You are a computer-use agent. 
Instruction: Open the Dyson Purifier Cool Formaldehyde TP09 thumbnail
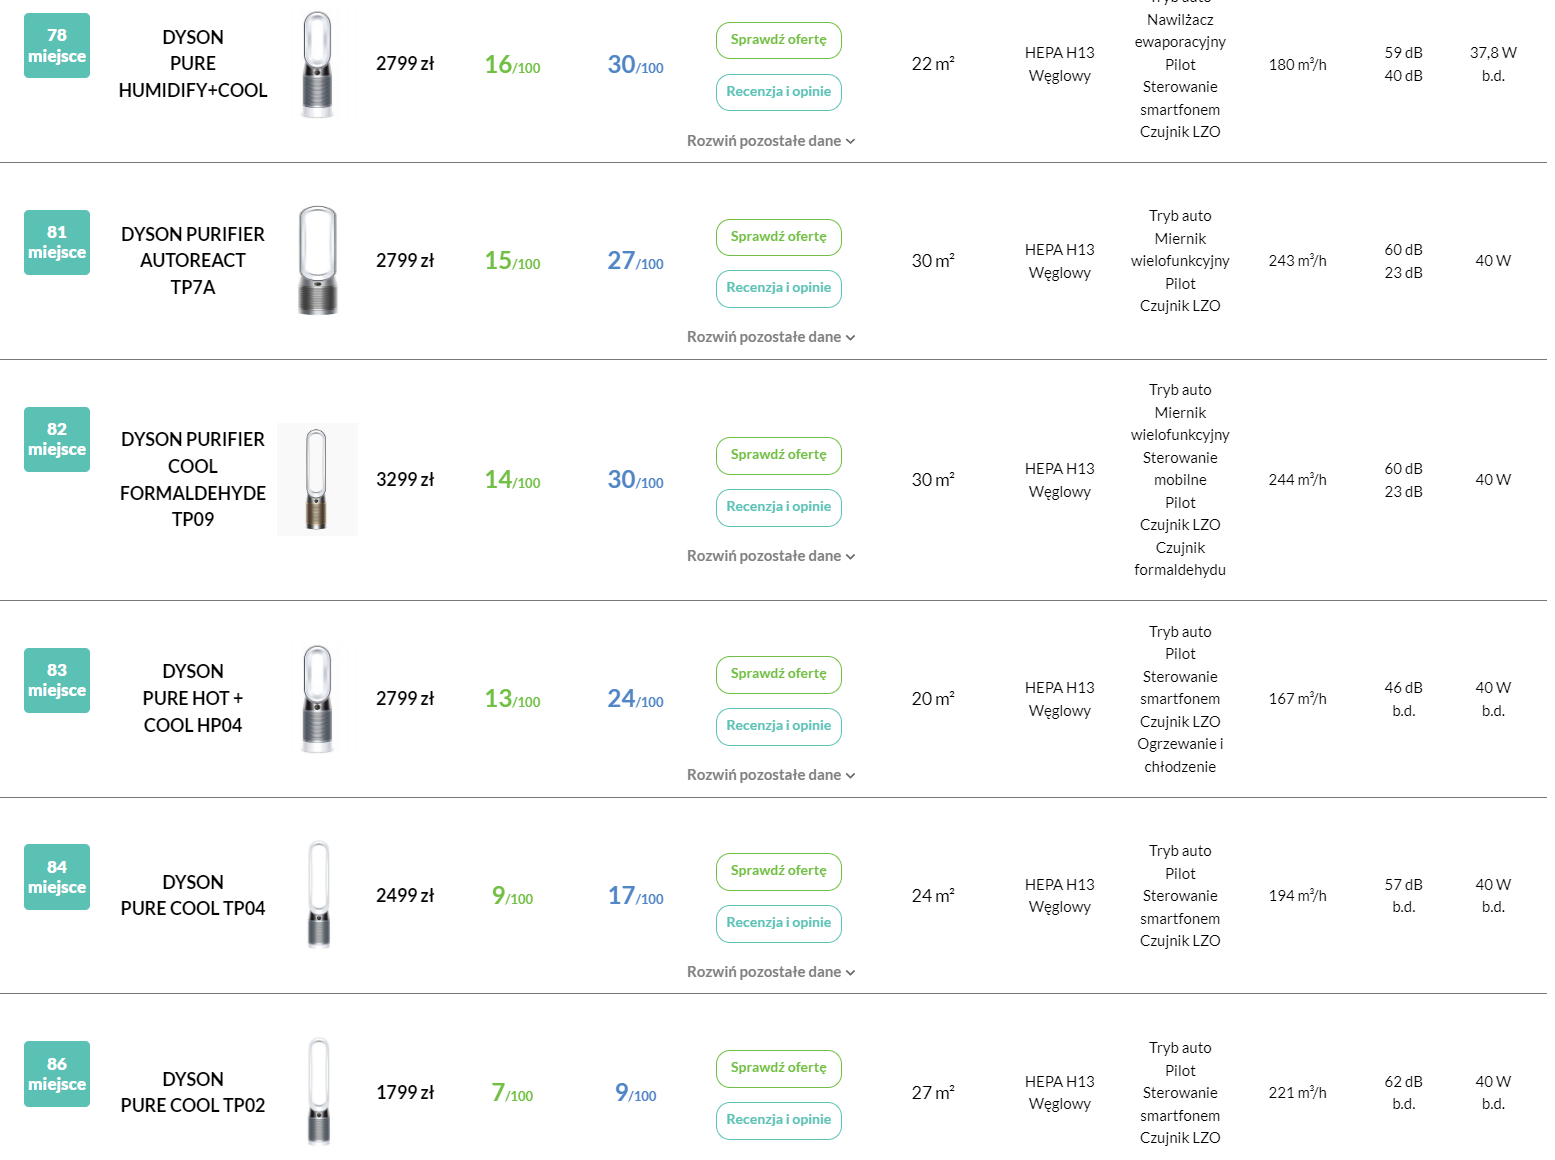click(x=317, y=479)
